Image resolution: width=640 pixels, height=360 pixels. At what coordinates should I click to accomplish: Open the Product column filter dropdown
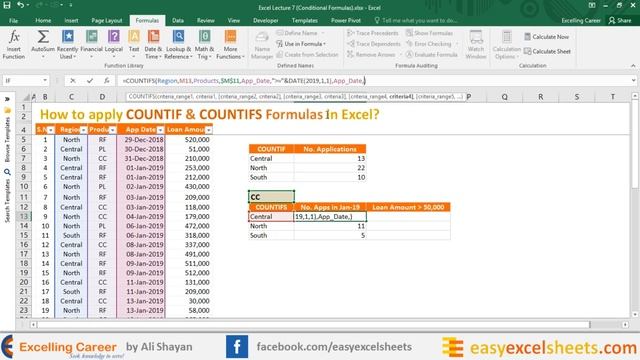[113, 130]
